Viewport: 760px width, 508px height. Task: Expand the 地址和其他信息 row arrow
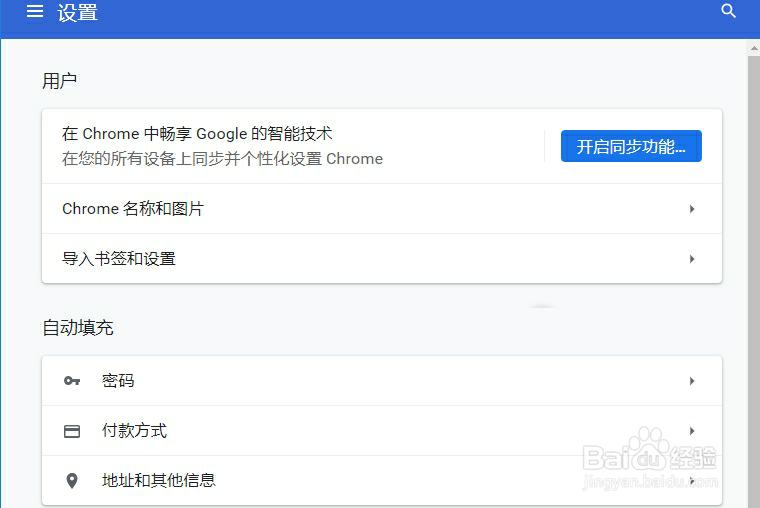[x=692, y=481]
